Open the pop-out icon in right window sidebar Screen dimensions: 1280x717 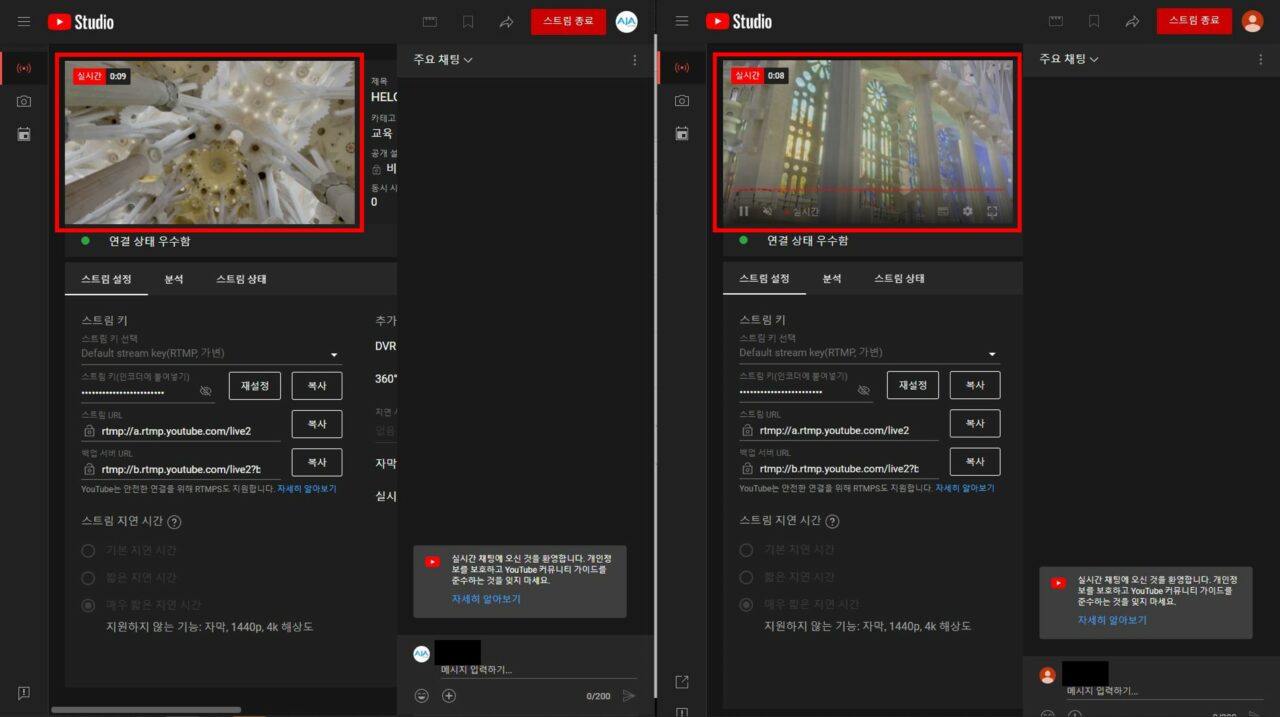[682, 682]
